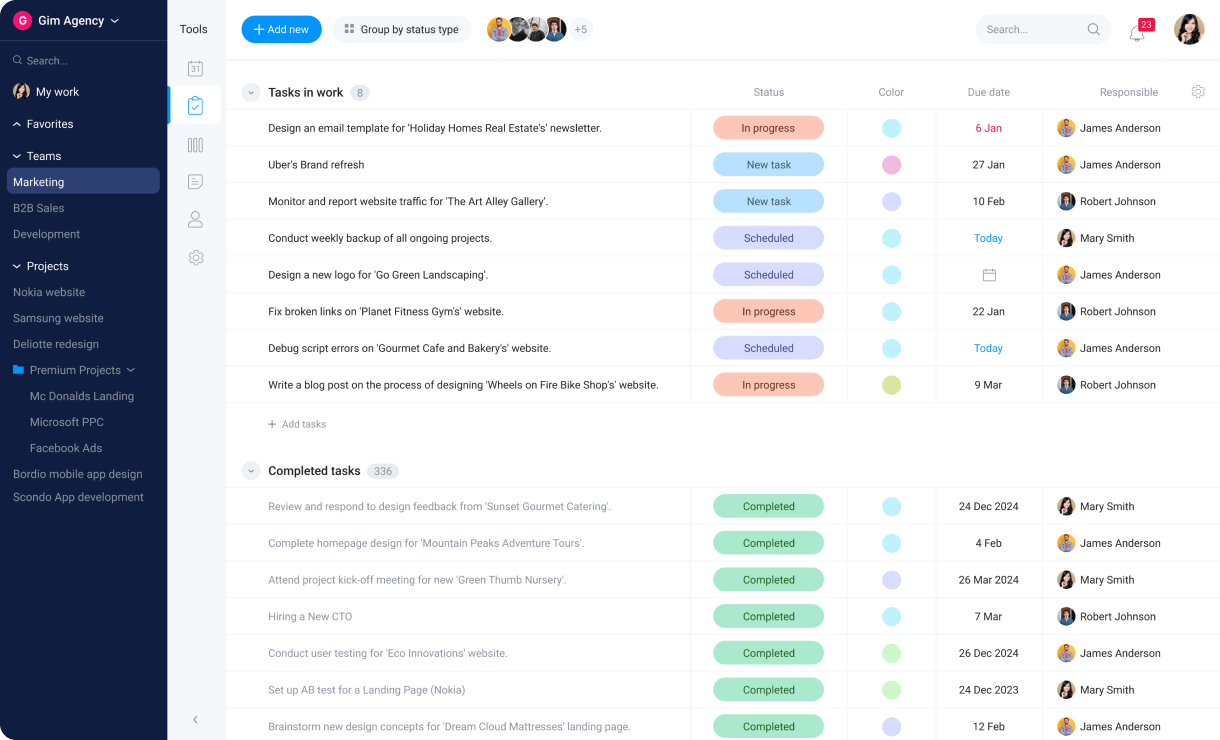
Task: Open notifications bell showing 23 alerts
Action: (x=1136, y=30)
